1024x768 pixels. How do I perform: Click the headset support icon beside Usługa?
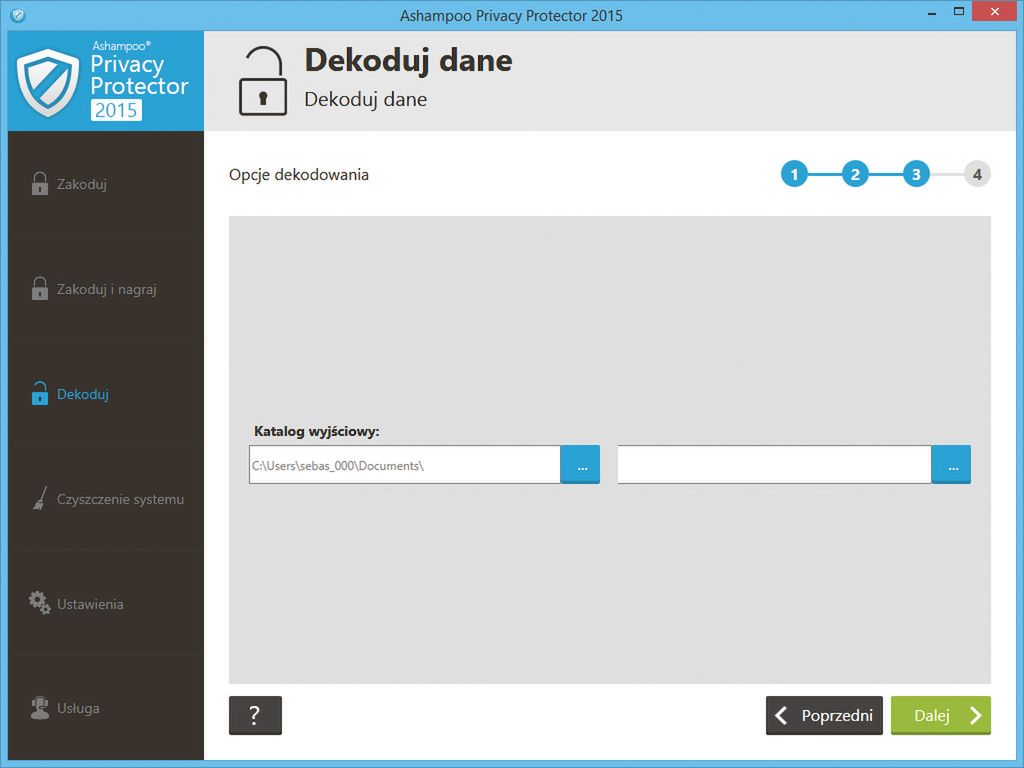40,708
